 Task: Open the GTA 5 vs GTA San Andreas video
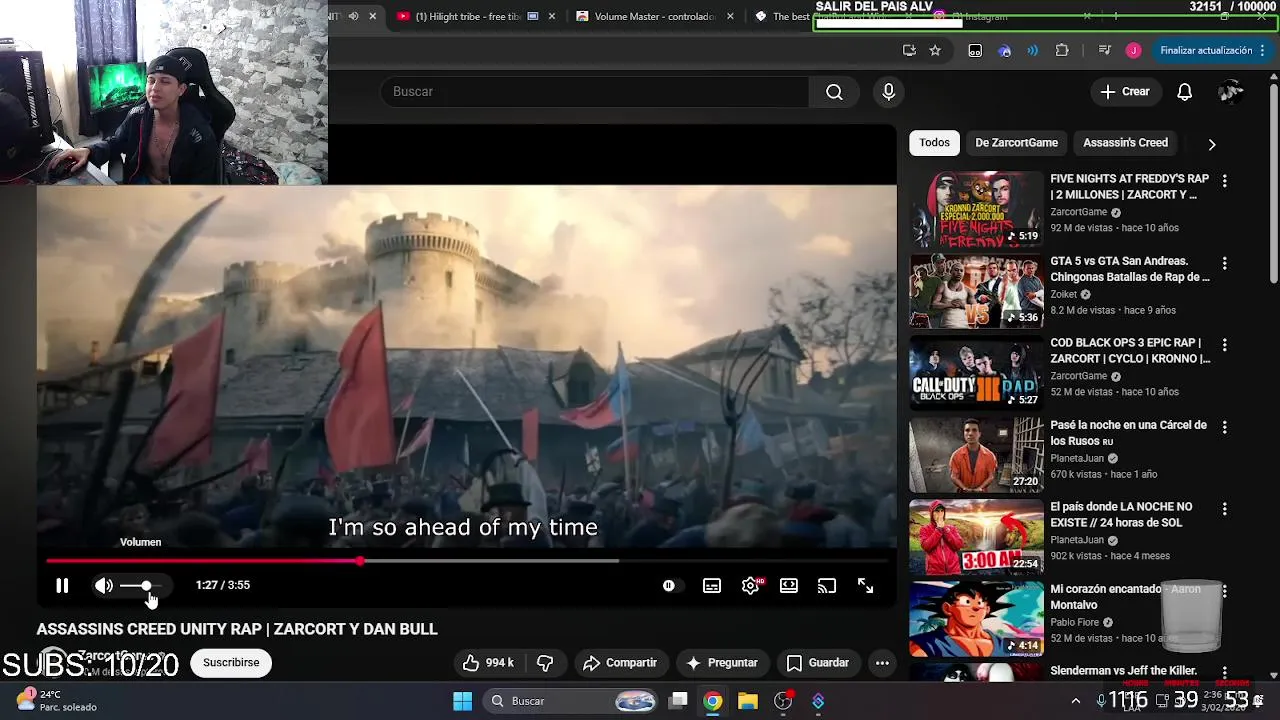click(x=976, y=291)
